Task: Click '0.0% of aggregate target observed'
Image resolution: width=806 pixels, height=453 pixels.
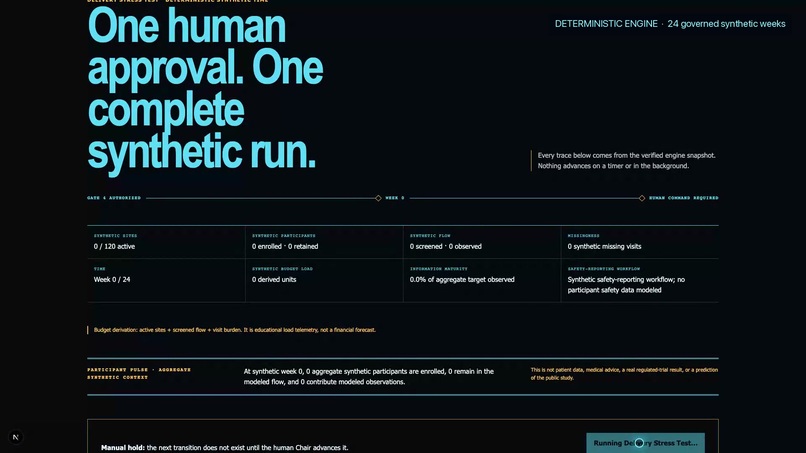Action: click(462, 279)
